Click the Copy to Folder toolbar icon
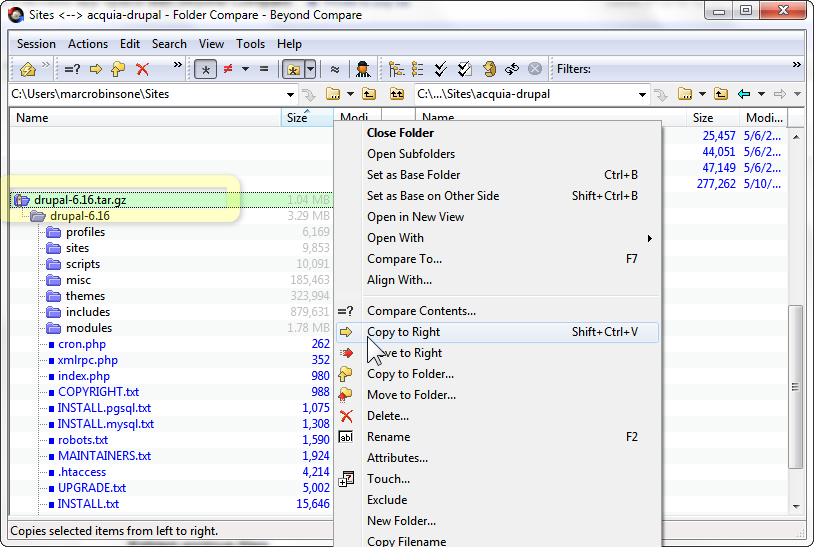The image size is (814, 547). tap(119, 69)
